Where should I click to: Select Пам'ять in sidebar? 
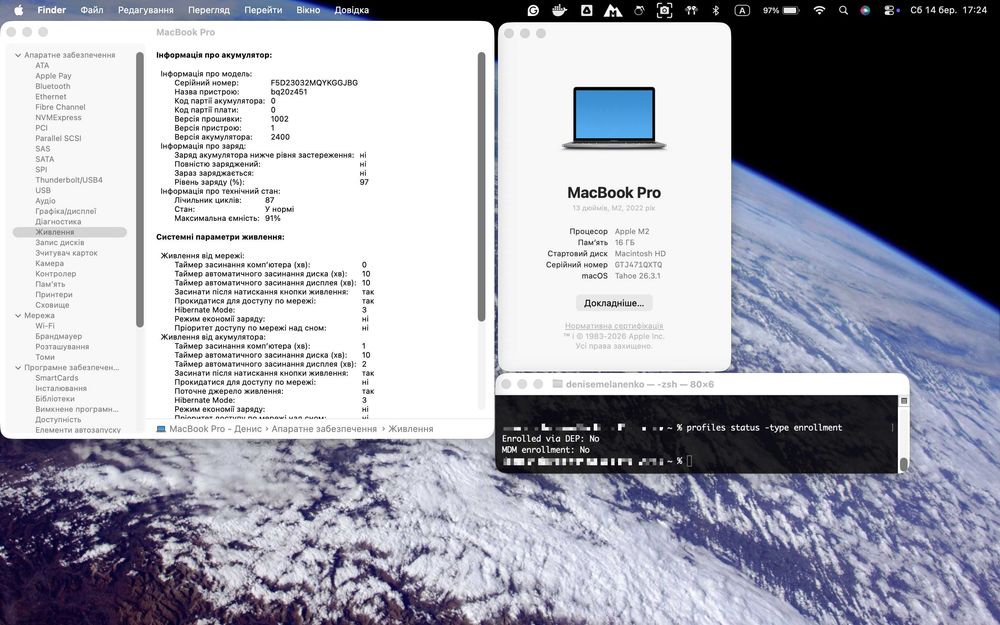point(50,284)
